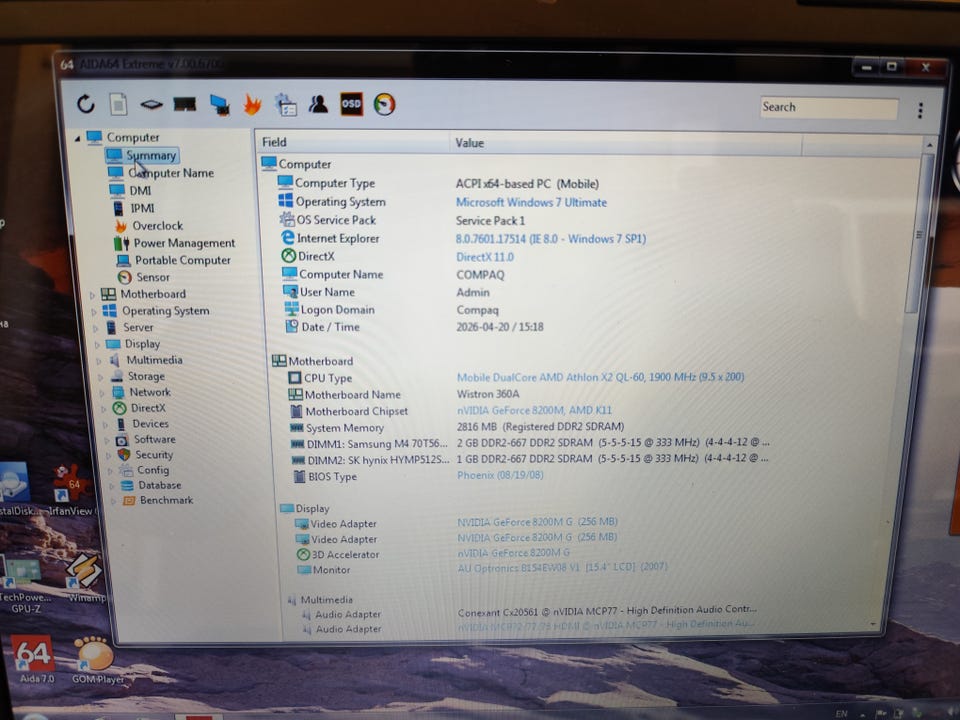Screen dimensions: 960x720
Task: Open the Internet Explorer version link
Action: tap(550, 239)
